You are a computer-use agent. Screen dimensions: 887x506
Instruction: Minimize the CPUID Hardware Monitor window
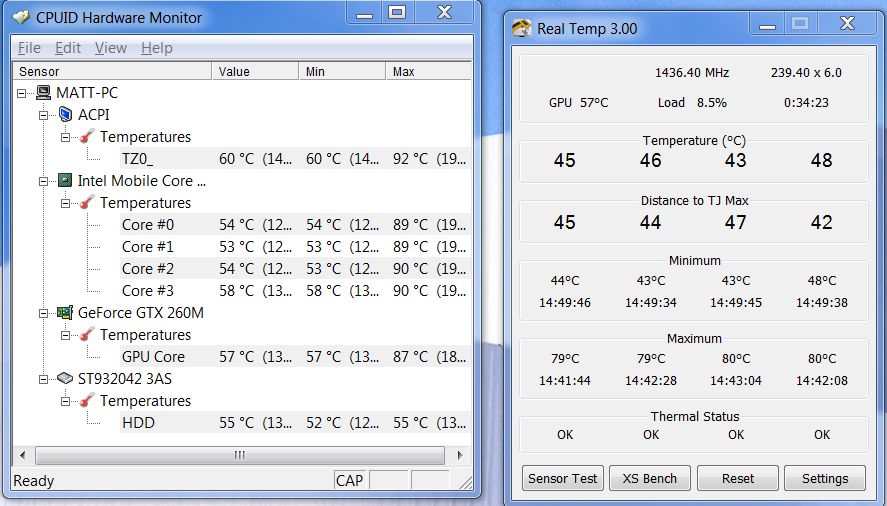365,12
